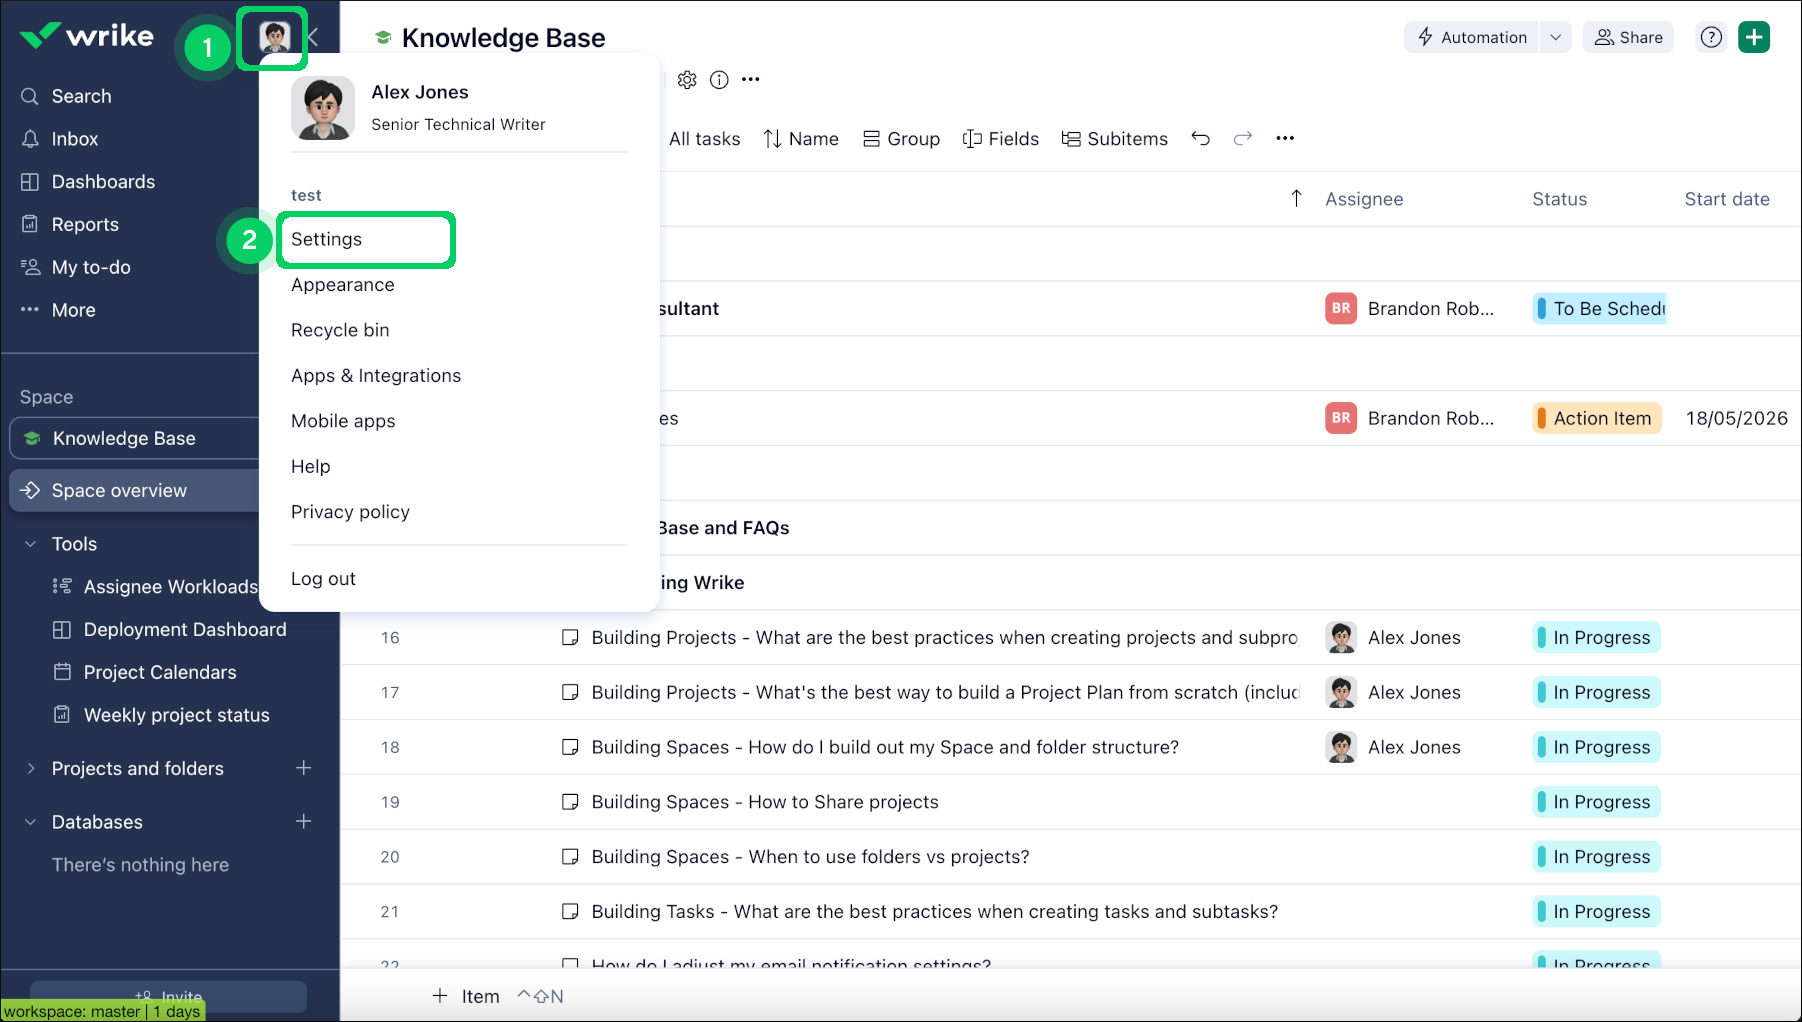1802x1022 pixels.
Task: Open My to-do icon
Action: click(31, 267)
